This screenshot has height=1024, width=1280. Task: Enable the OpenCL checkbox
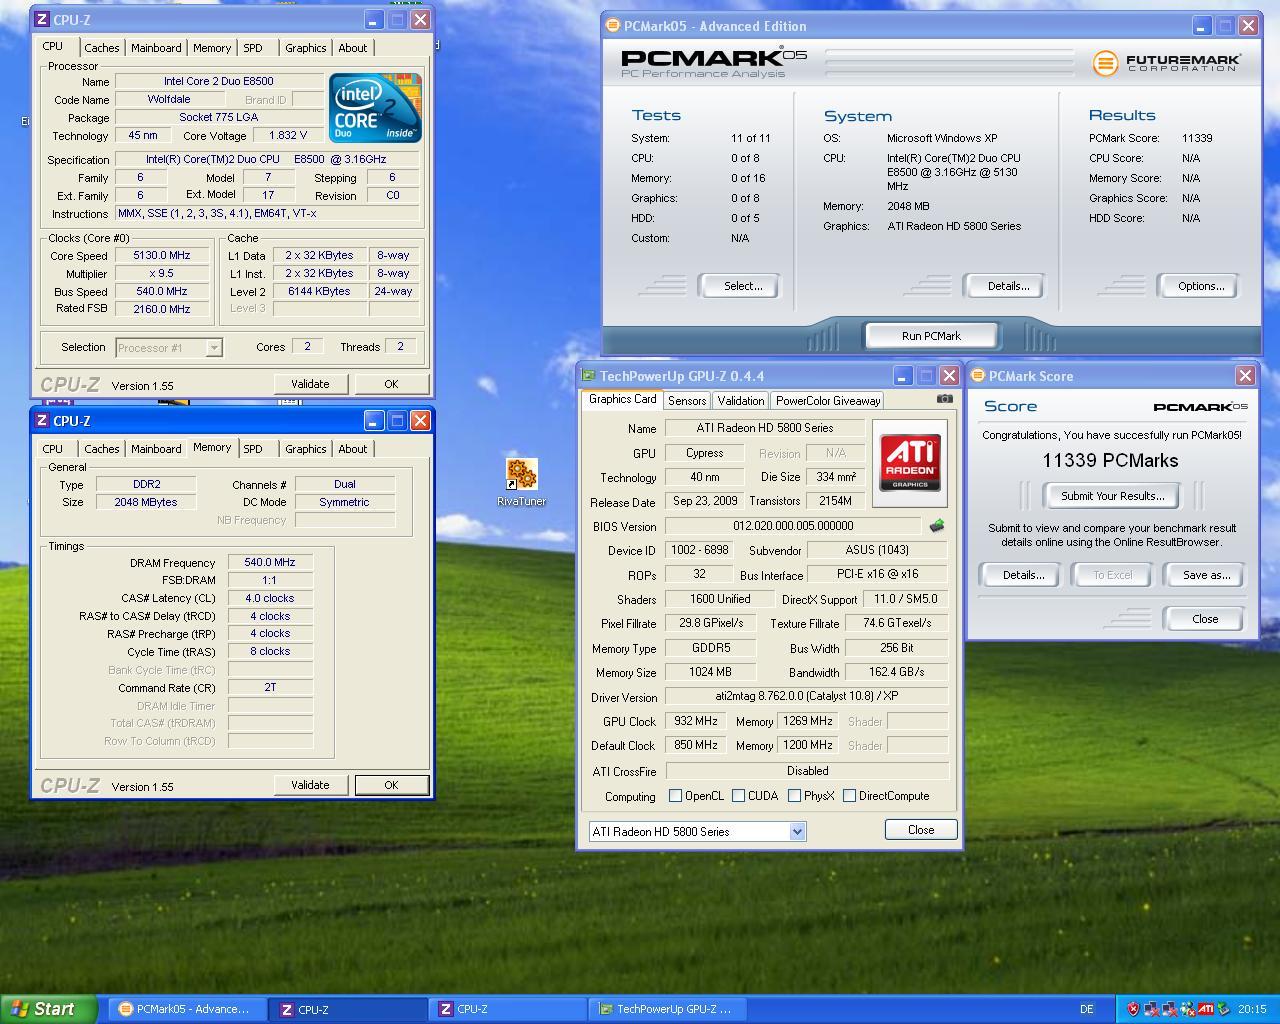click(x=676, y=796)
